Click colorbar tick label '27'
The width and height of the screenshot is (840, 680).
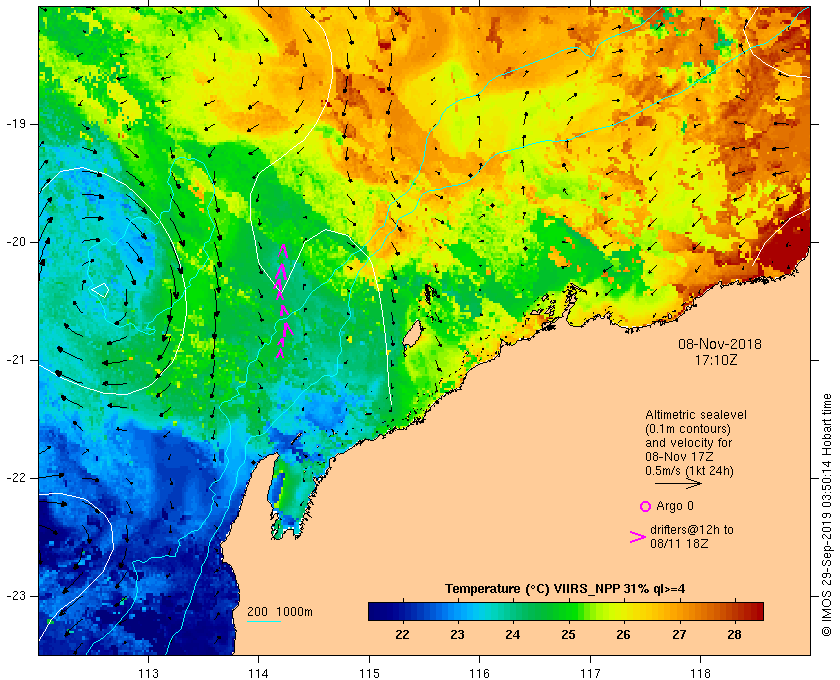[x=679, y=634]
